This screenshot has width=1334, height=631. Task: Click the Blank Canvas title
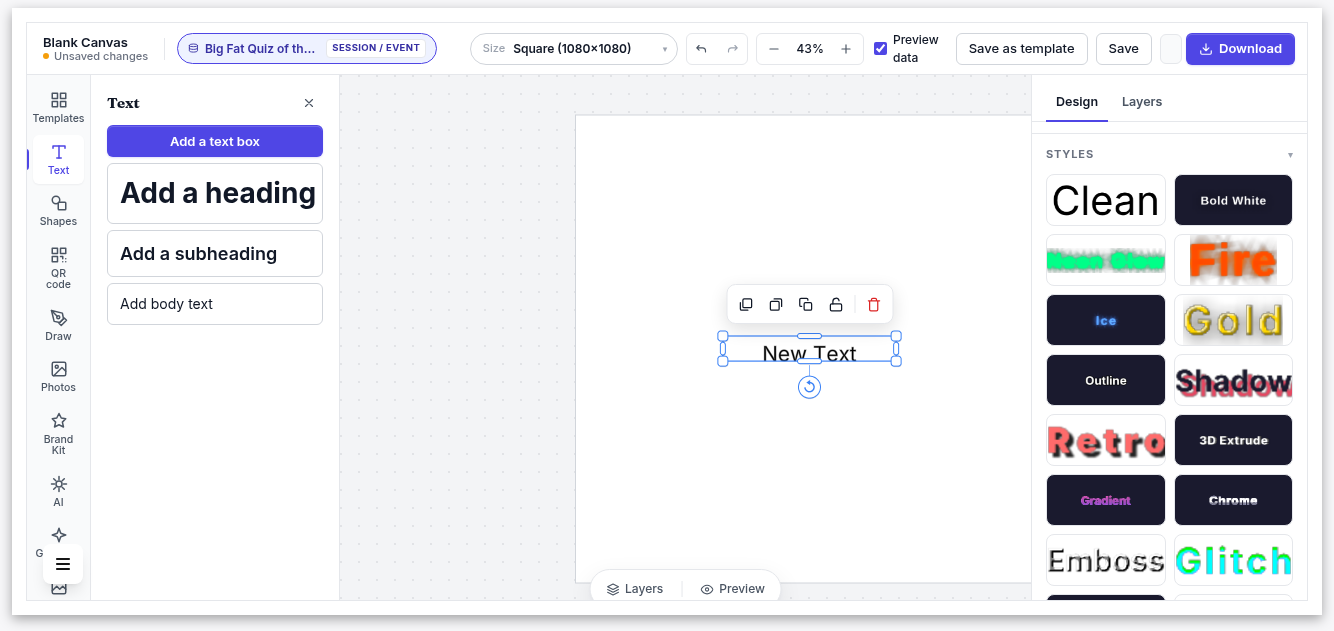pyautogui.click(x=85, y=42)
